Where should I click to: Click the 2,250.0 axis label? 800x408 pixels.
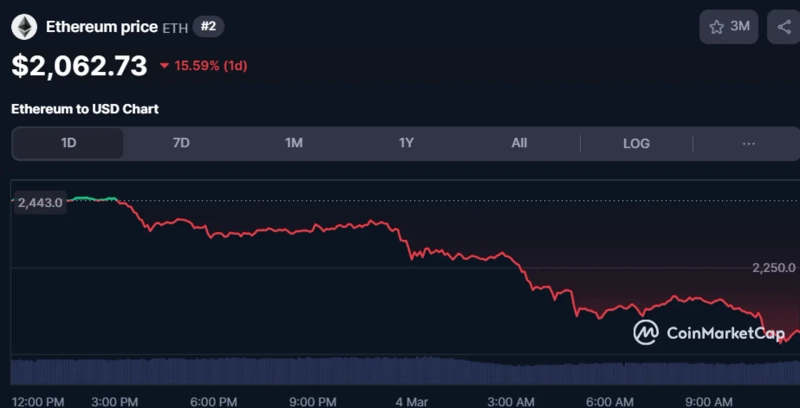pyautogui.click(x=773, y=267)
